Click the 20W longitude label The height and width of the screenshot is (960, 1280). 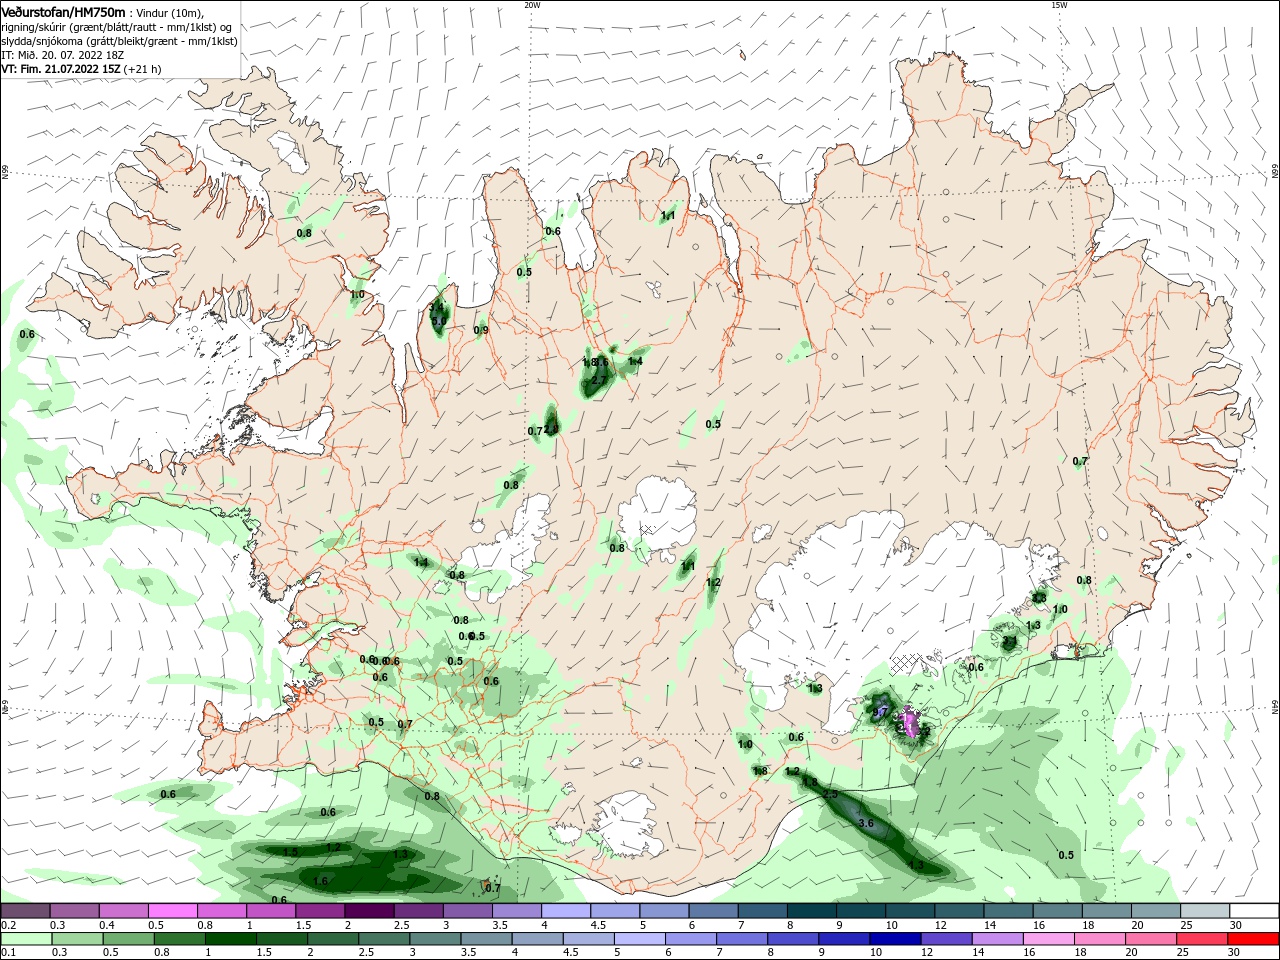(532, 4)
